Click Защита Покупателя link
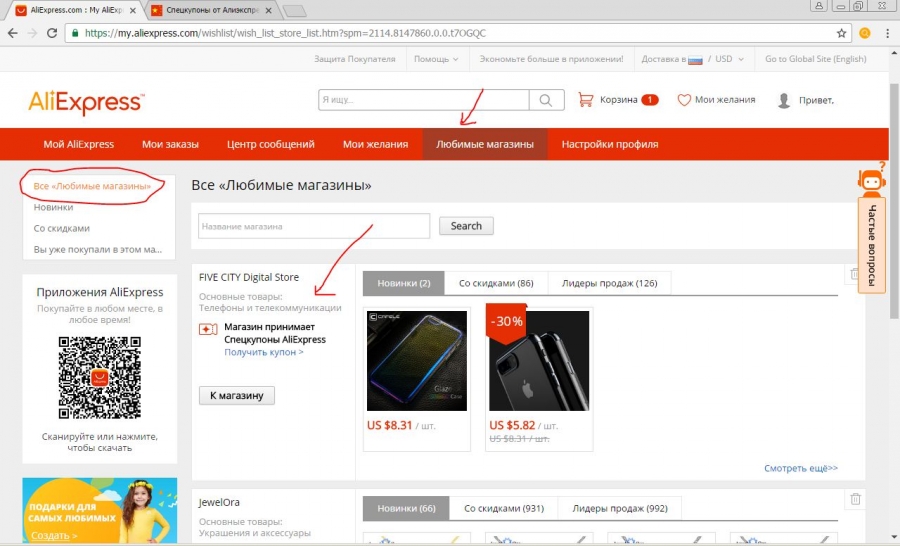Viewport: 900px width, 546px height. [x=355, y=59]
